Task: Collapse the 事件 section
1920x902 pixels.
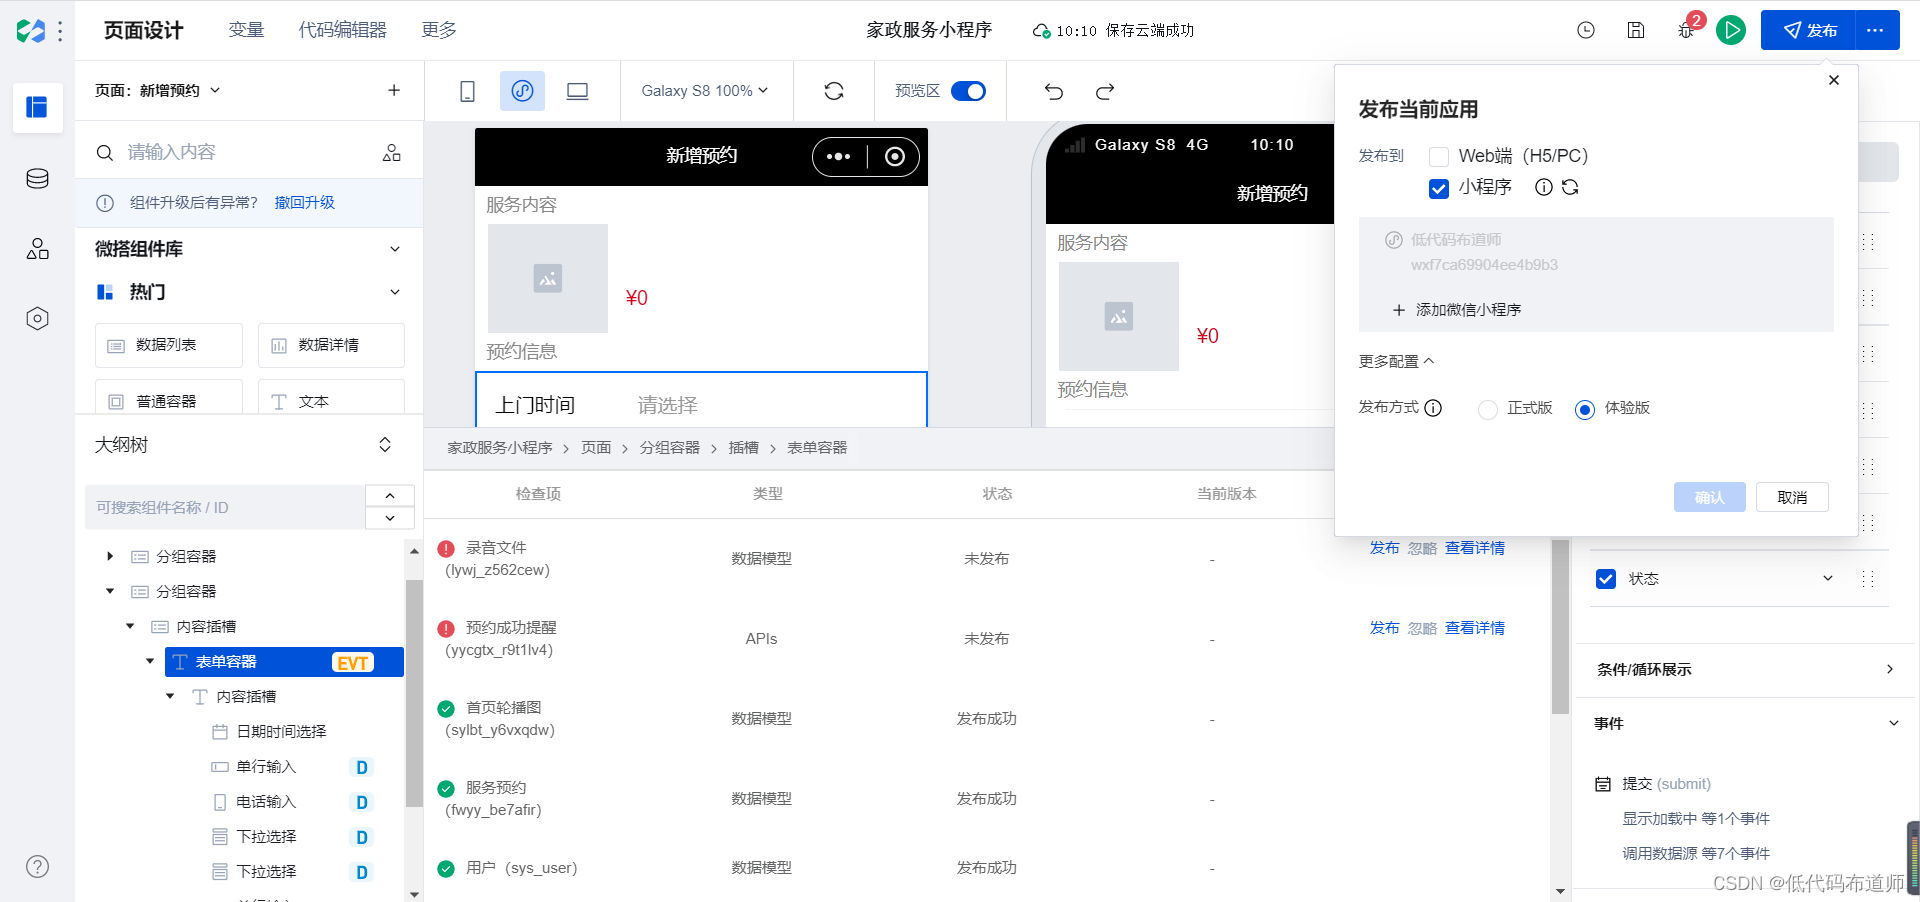Action: click(x=1893, y=723)
